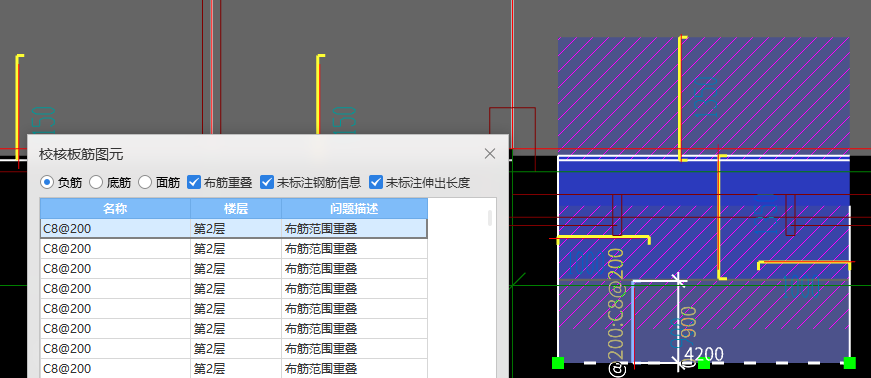The height and width of the screenshot is (378, 871).
Task: Click the 900 dimension text
Action: (x=689, y=321)
